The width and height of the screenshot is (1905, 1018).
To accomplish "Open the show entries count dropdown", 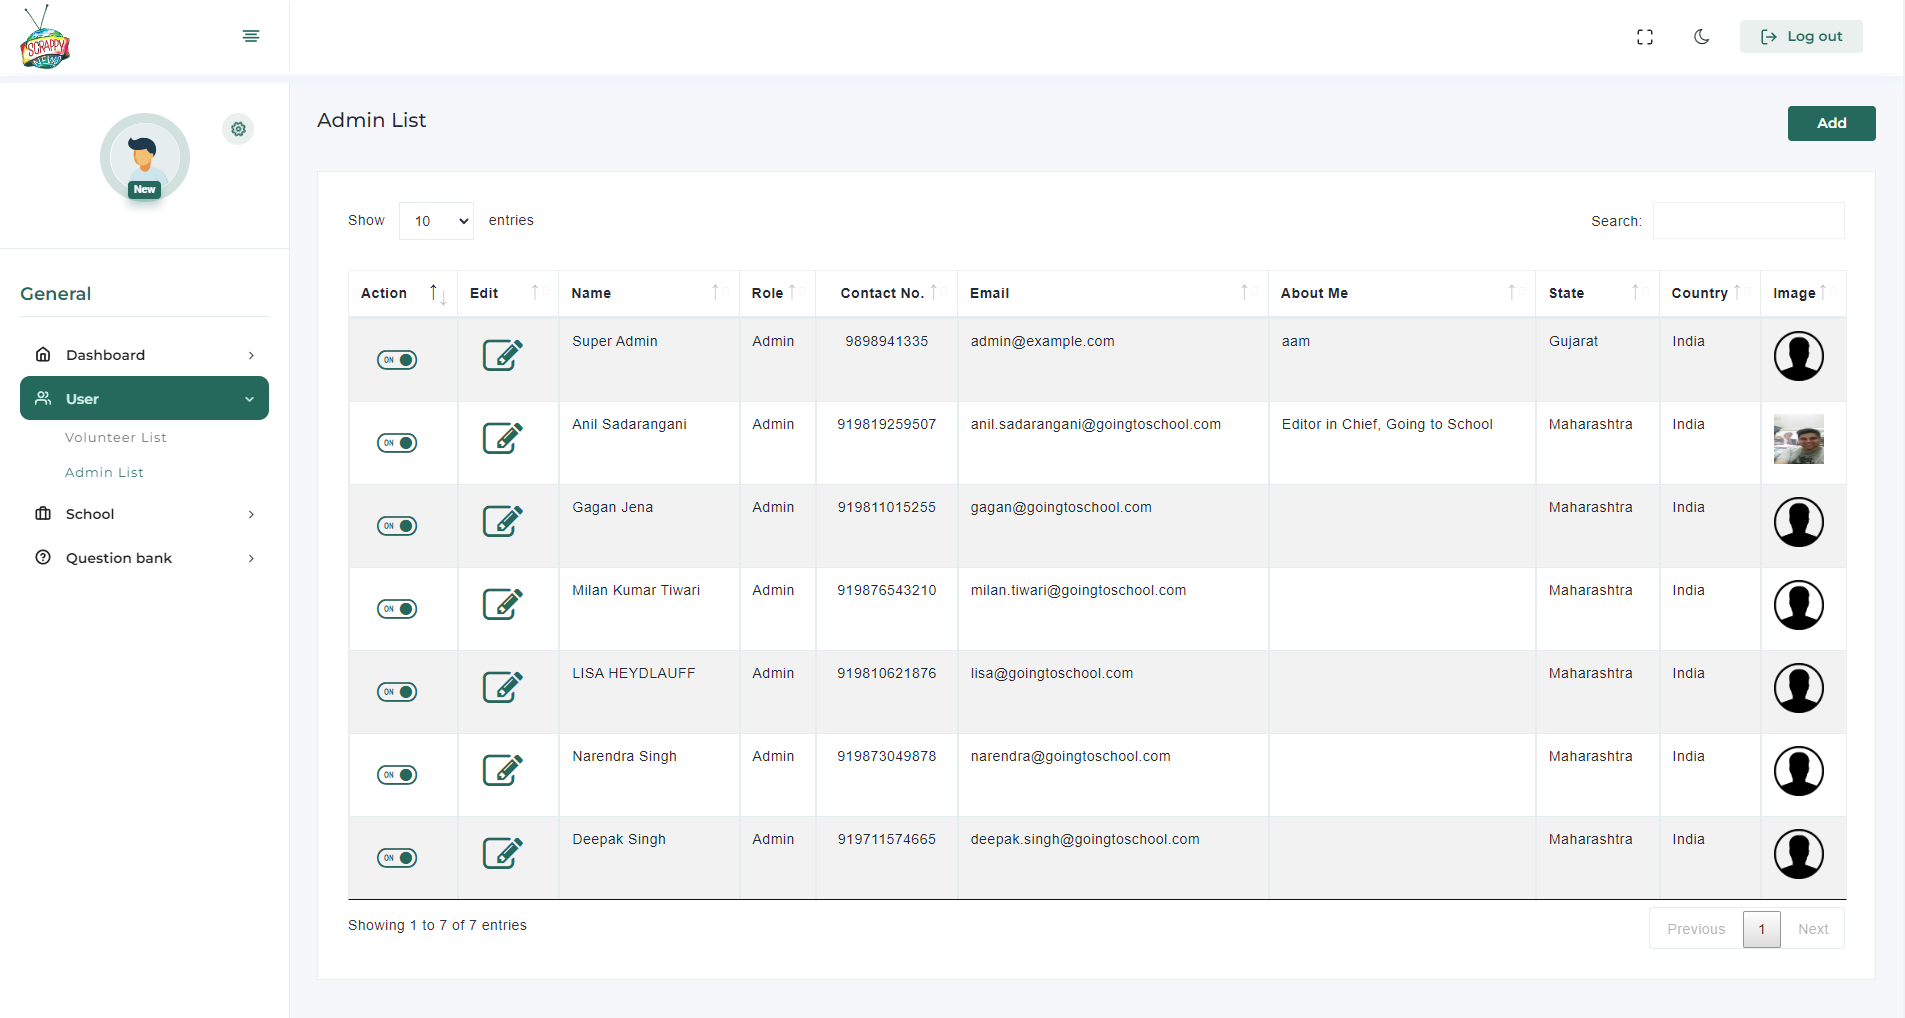I will [x=437, y=221].
